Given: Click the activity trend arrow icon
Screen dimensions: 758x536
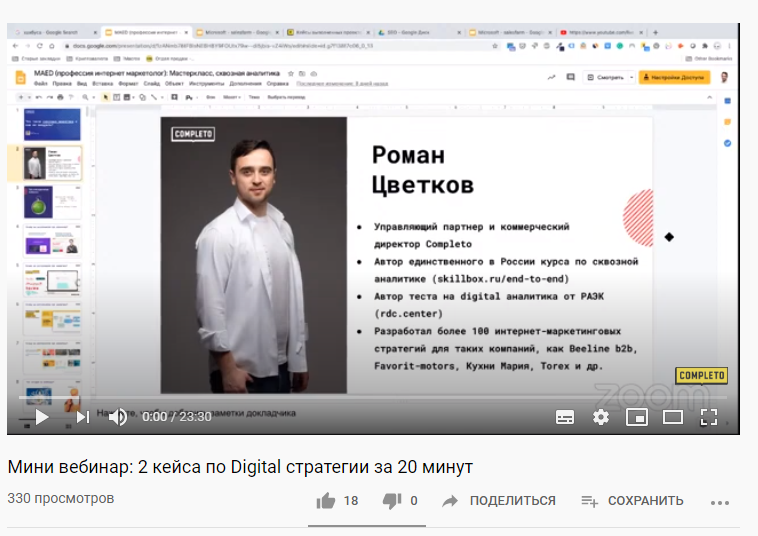Looking at the screenshot, I should tap(551, 77).
